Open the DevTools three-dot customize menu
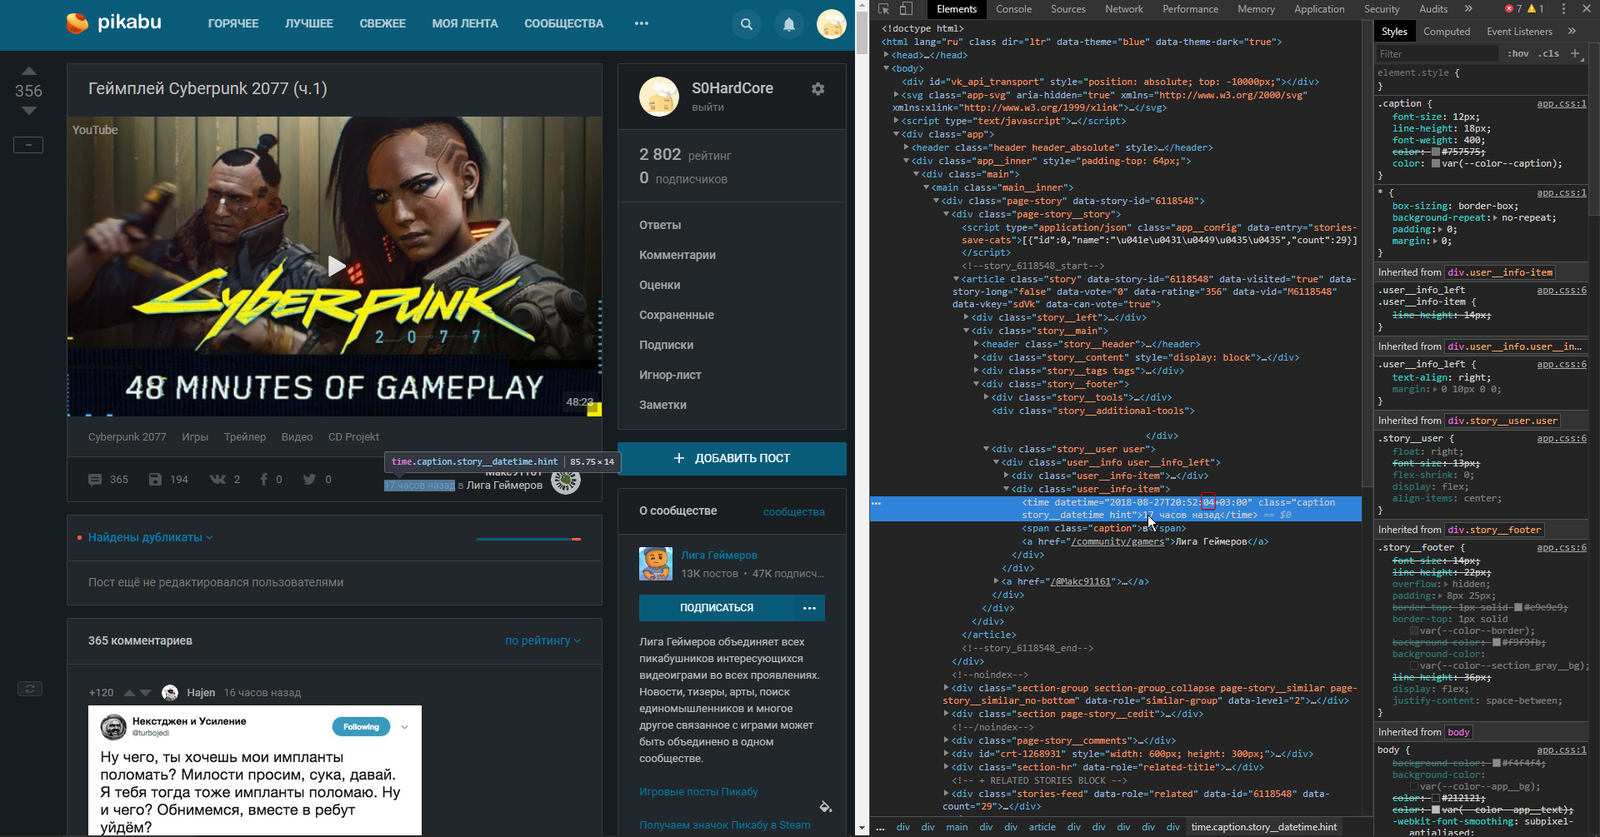Image resolution: width=1600 pixels, height=837 pixels. pos(1563,9)
